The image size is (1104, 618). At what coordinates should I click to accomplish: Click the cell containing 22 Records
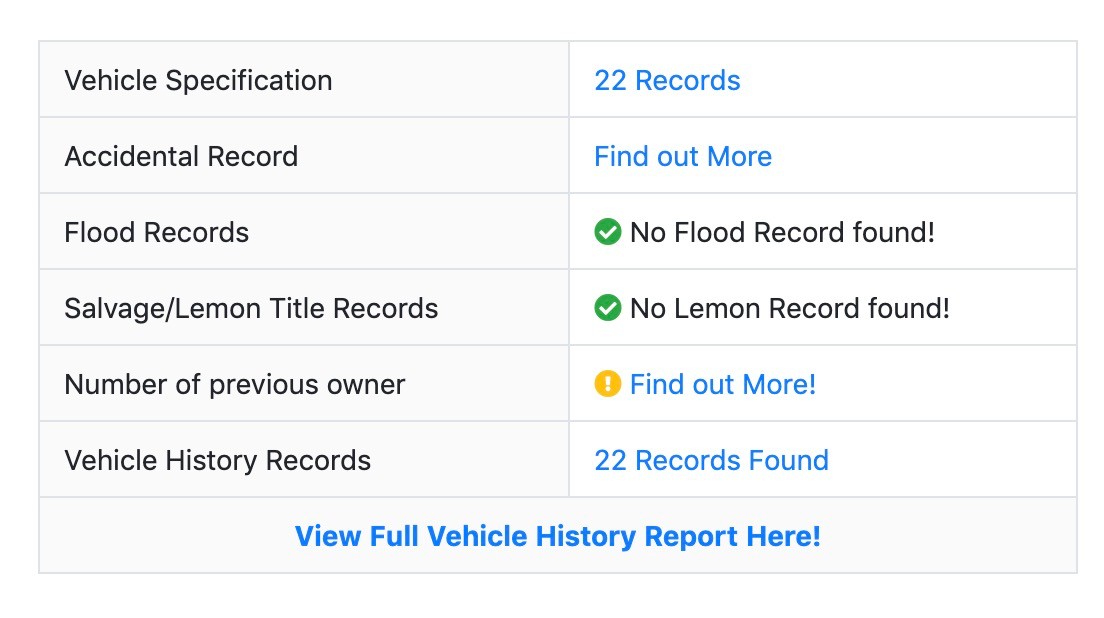(822, 80)
